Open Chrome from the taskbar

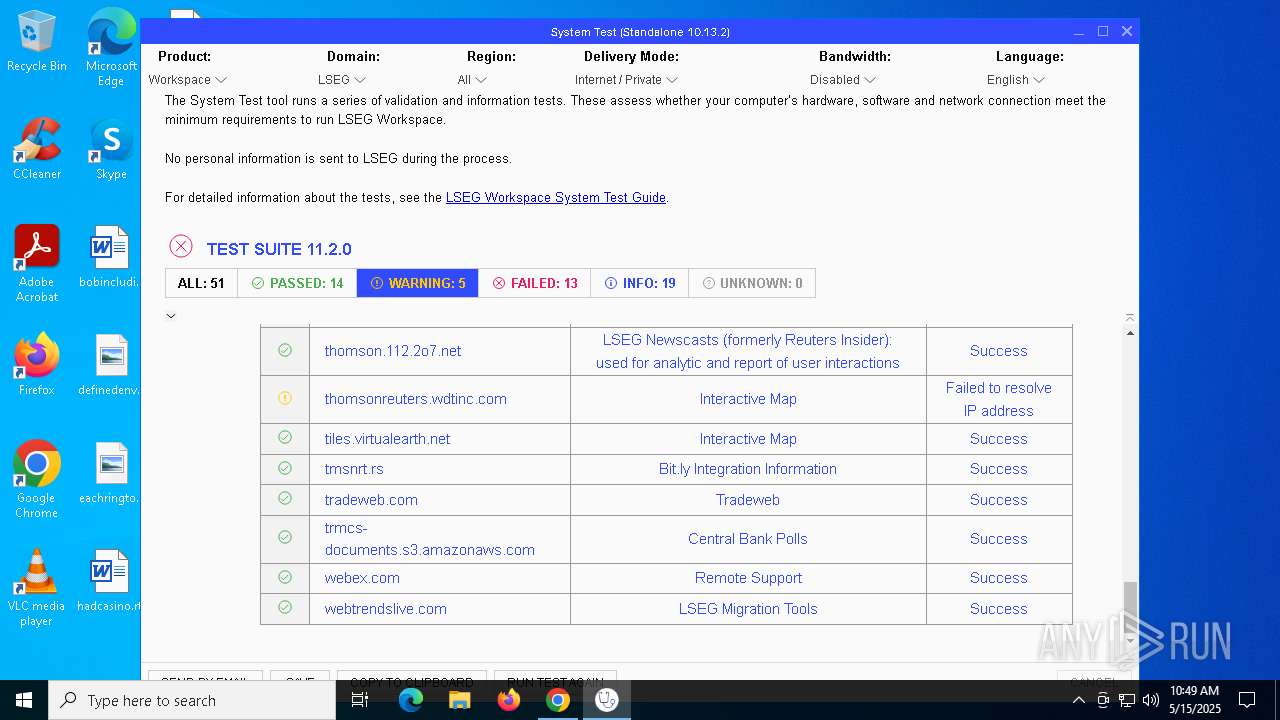(x=558, y=700)
